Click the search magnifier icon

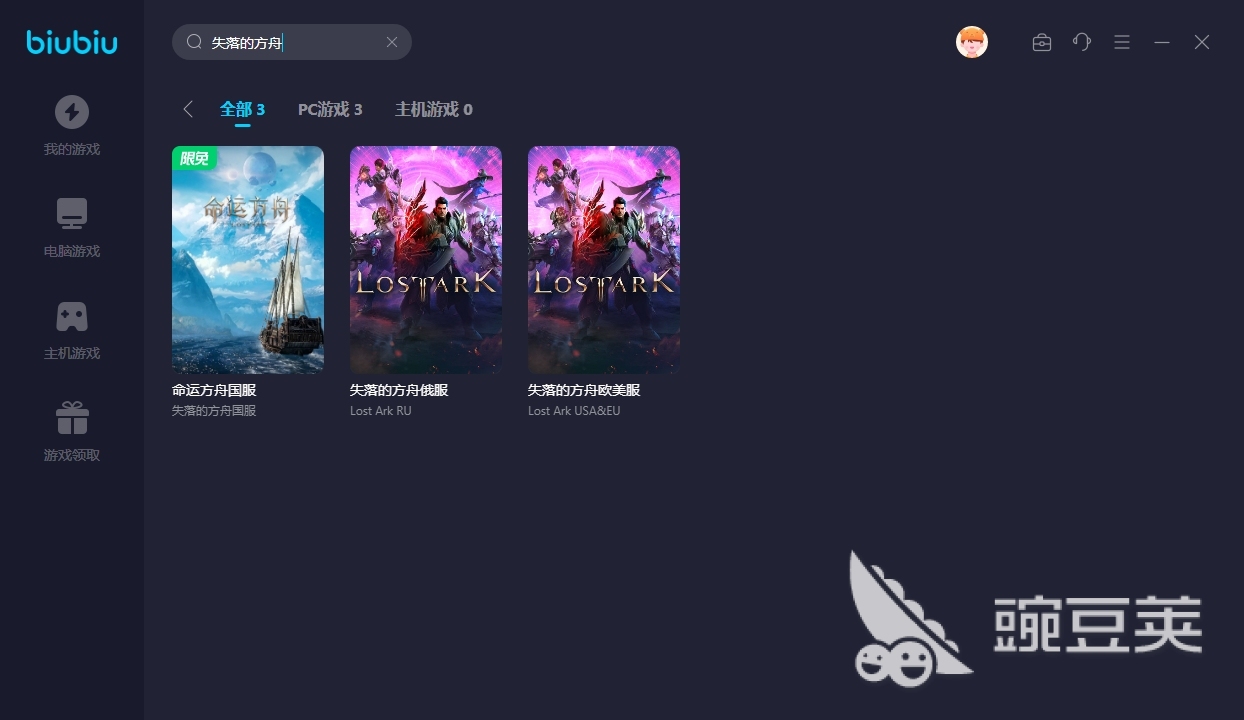194,42
